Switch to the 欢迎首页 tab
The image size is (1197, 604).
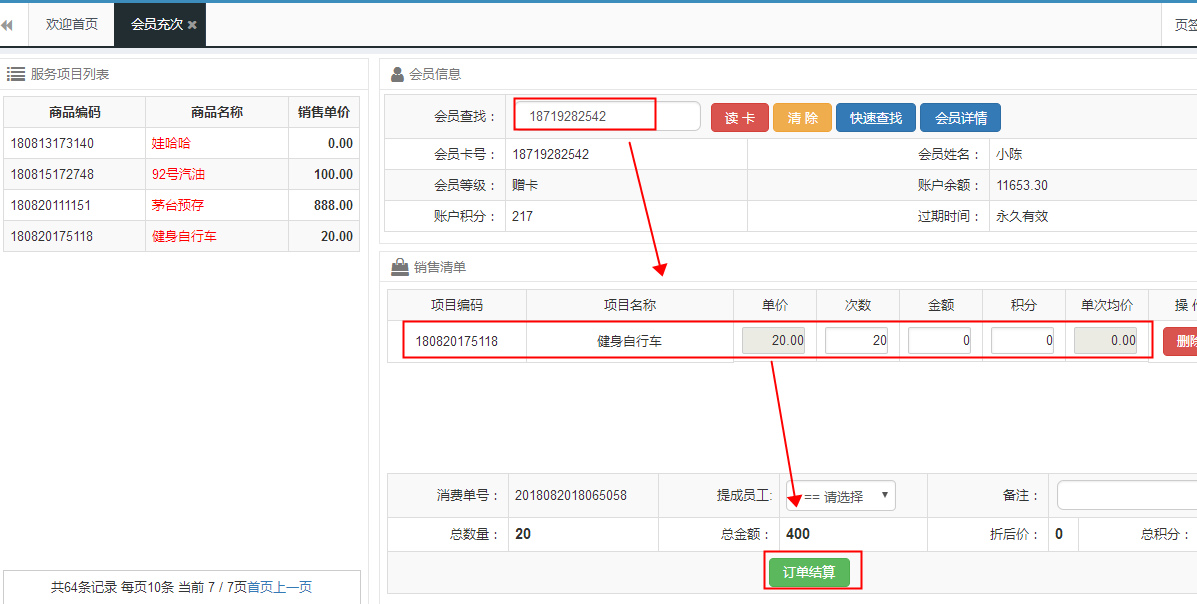72,25
